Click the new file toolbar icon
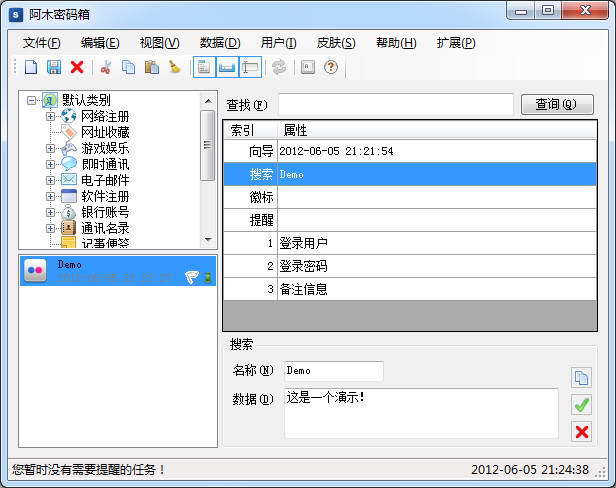The image size is (616, 488). [x=31, y=67]
